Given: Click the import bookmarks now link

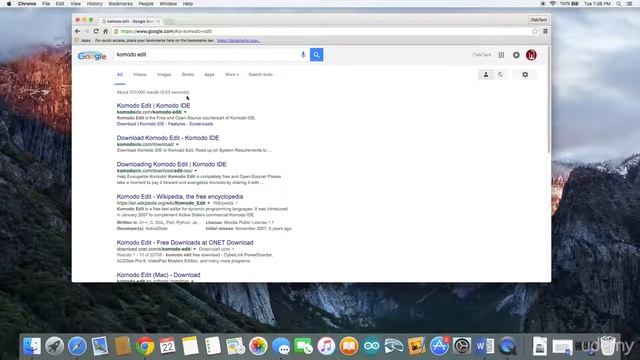Looking at the screenshot, I should coord(238,40).
